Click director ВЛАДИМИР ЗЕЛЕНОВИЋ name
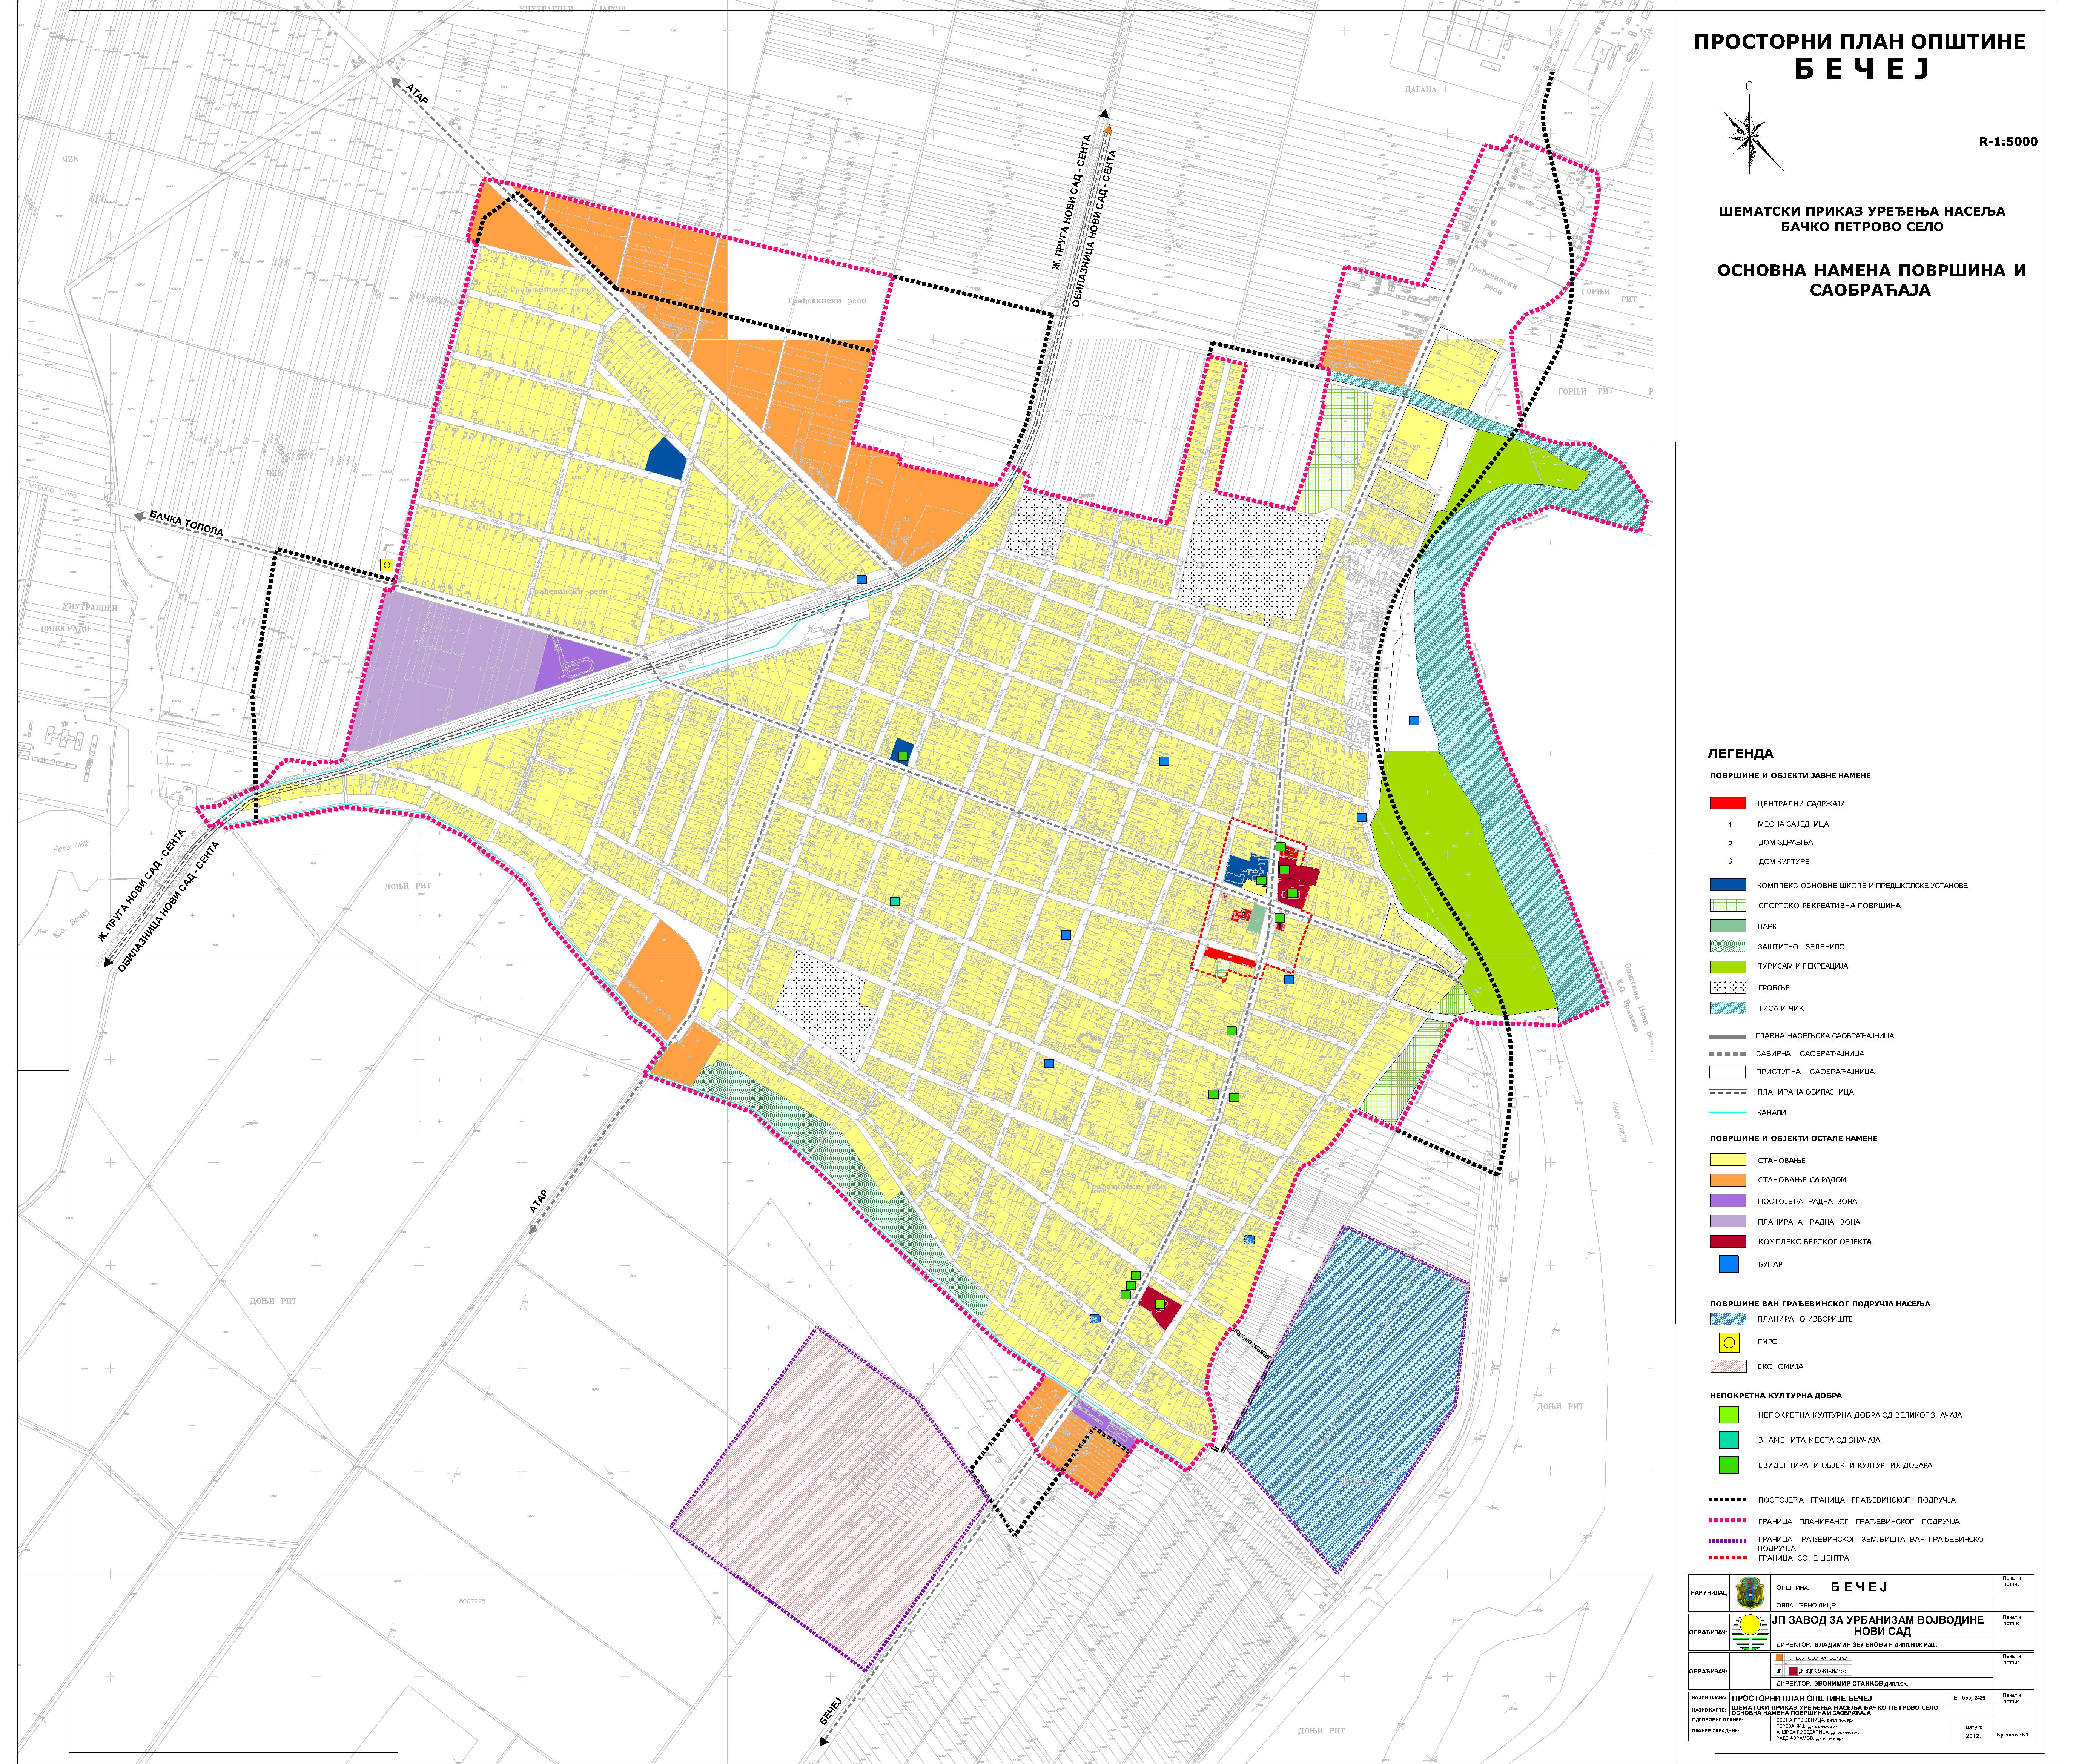Screen dimensions: 2073x1764 [1853, 1644]
